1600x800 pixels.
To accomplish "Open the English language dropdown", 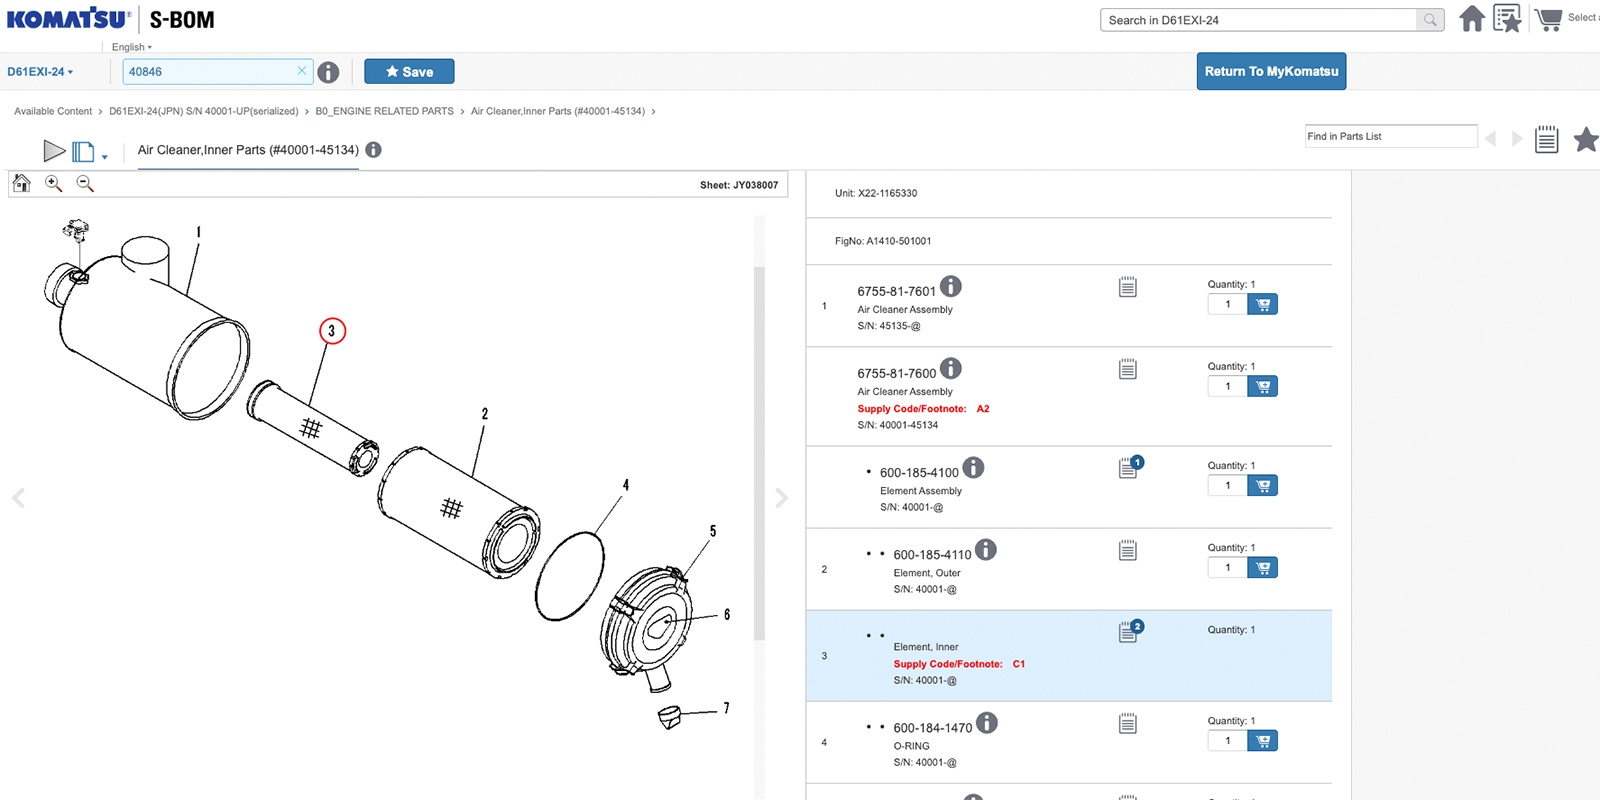I will pos(132,47).
